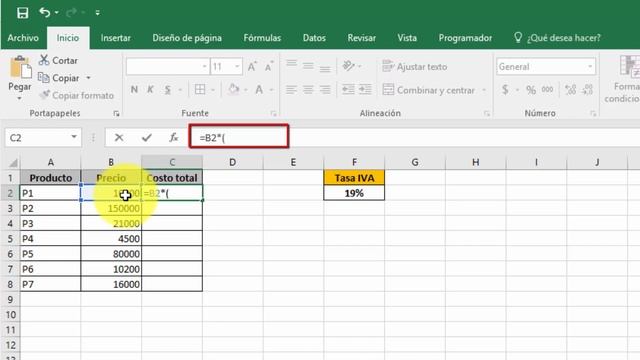Toggle bold (N) formatting

pyautogui.click(x=134, y=89)
